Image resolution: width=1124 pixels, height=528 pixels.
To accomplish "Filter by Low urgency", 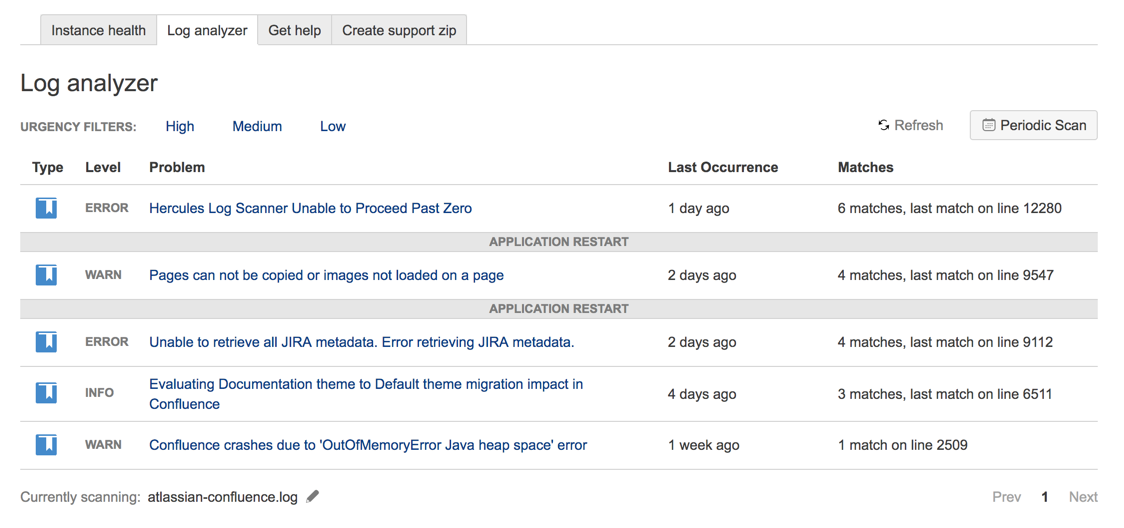I will pos(333,126).
